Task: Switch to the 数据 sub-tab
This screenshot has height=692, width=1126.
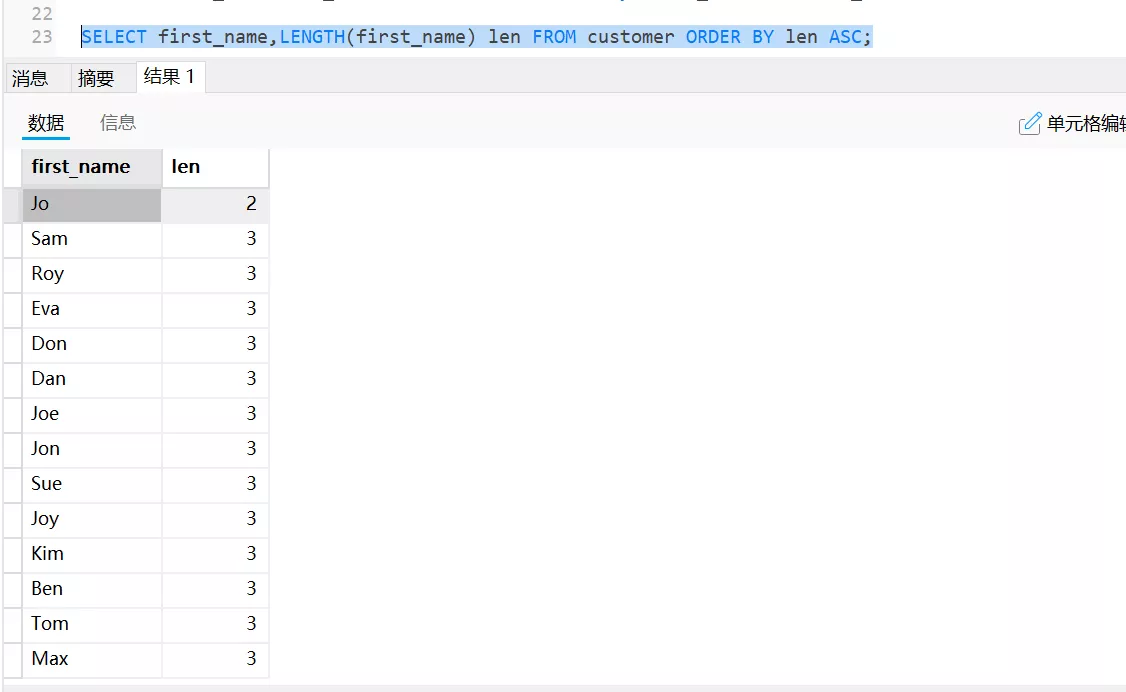Action: tap(46, 123)
